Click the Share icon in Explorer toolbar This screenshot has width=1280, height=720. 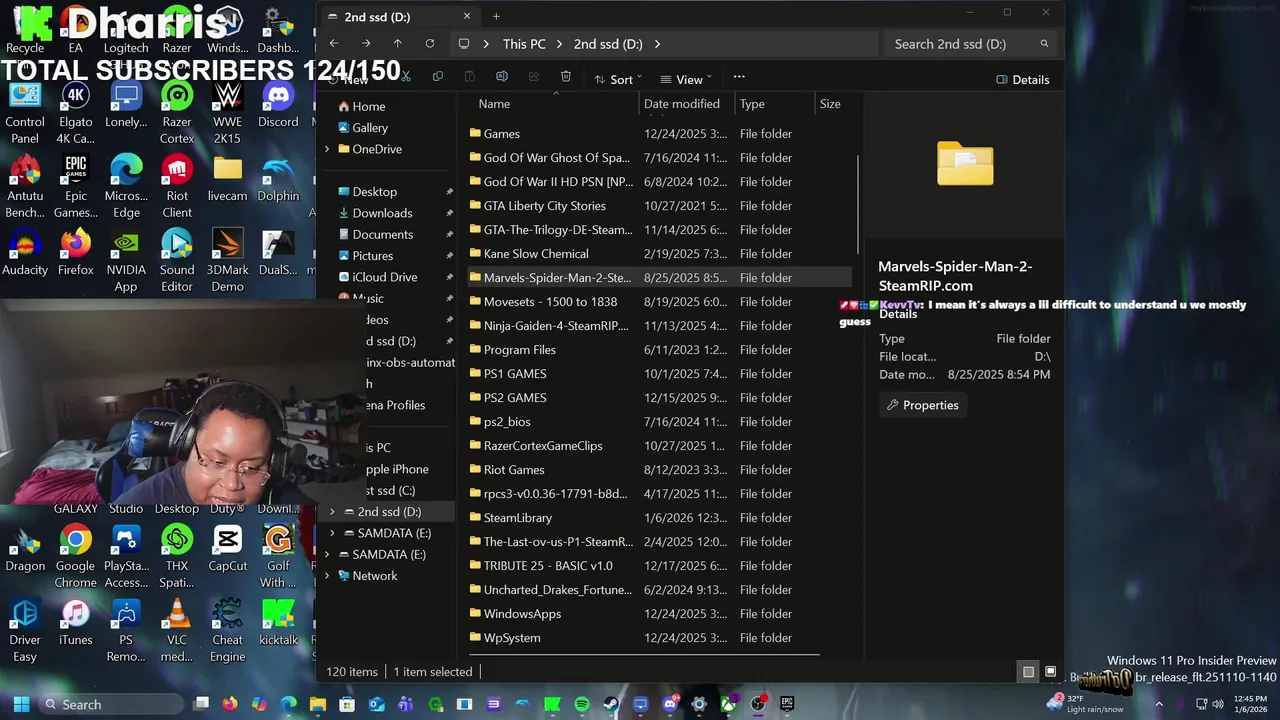534,78
